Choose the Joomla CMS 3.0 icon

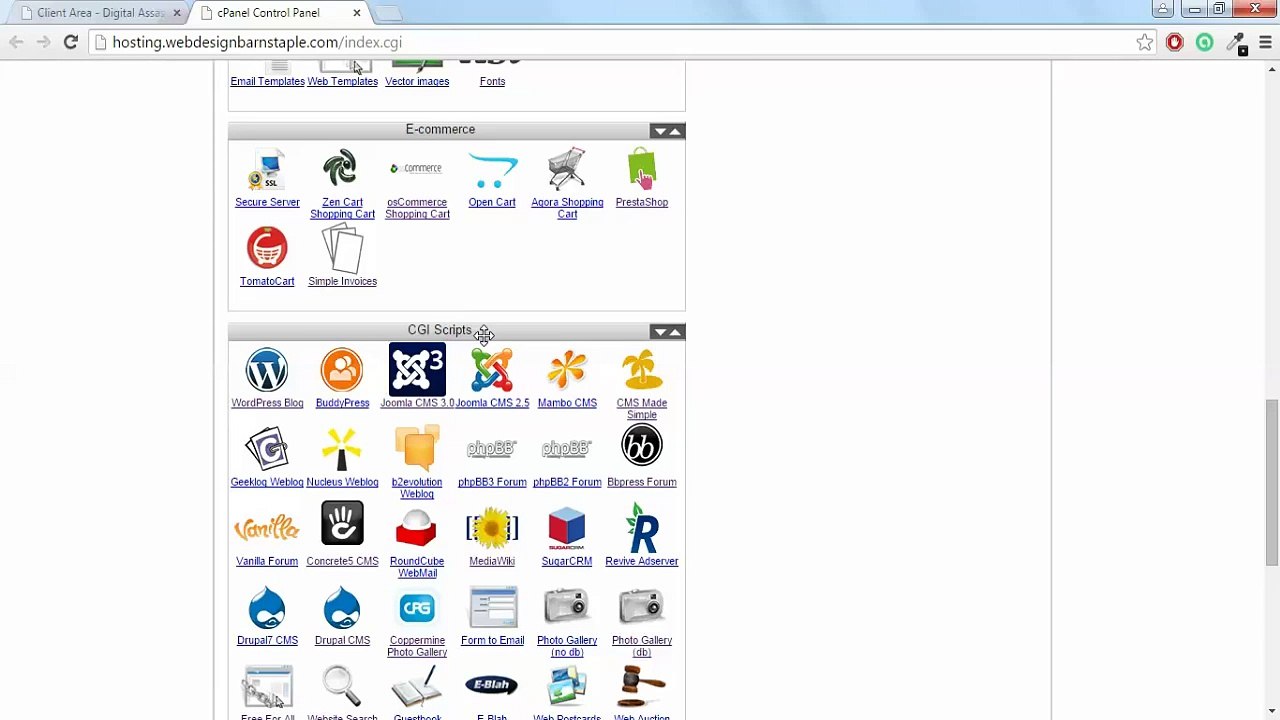coord(417,370)
